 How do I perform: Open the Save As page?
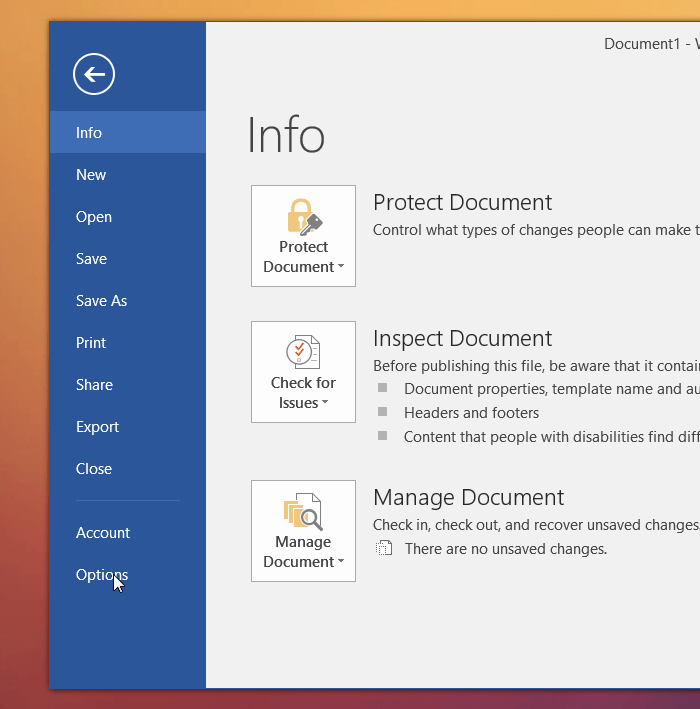[102, 300]
